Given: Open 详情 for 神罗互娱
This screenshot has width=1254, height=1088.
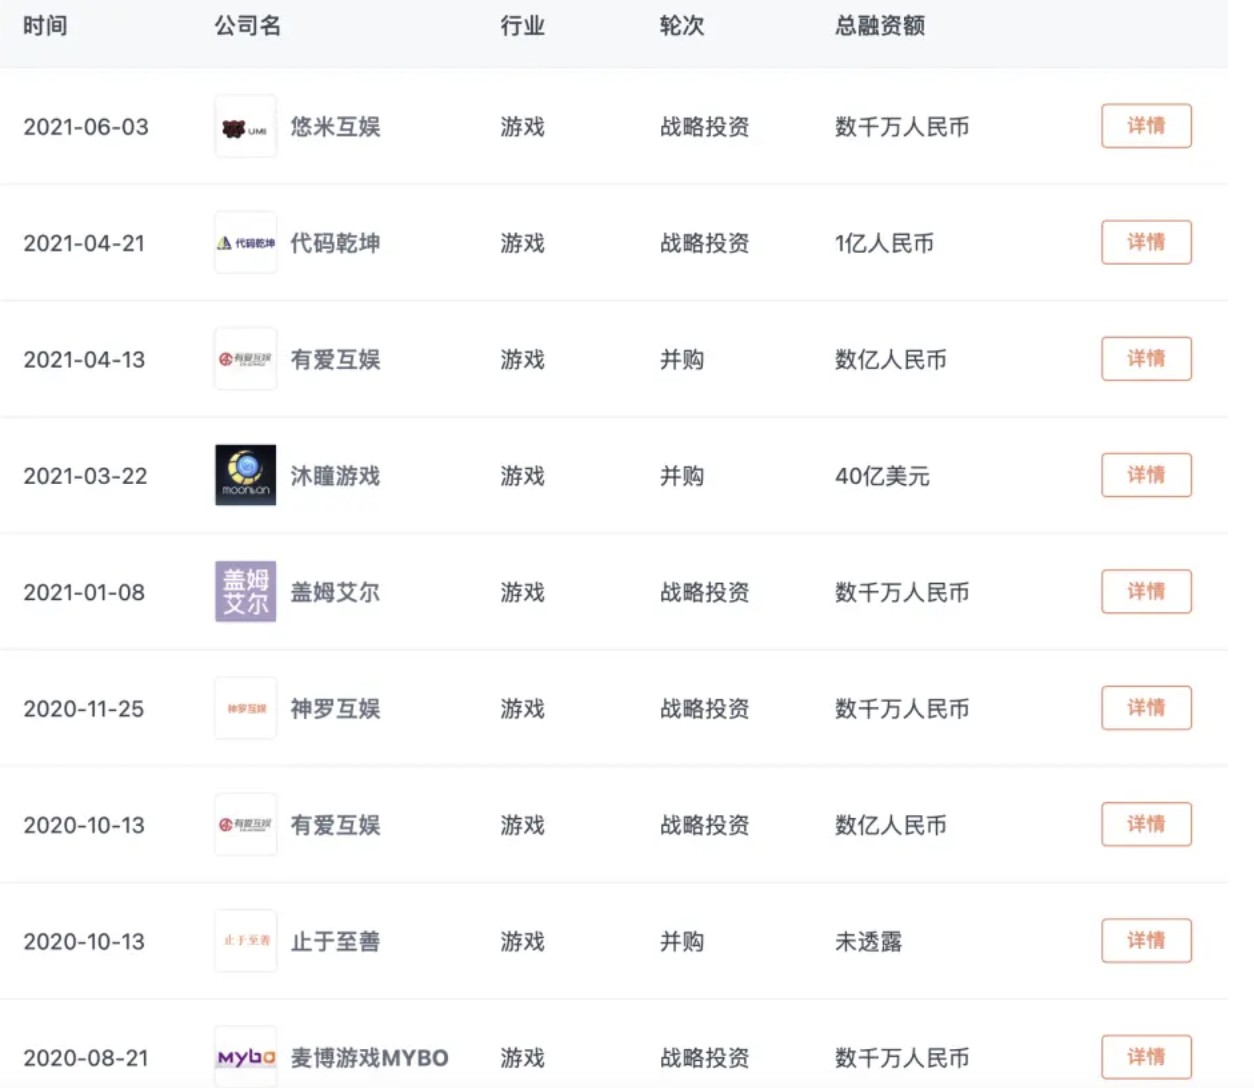Looking at the screenshot, I should click(1146, 707).
